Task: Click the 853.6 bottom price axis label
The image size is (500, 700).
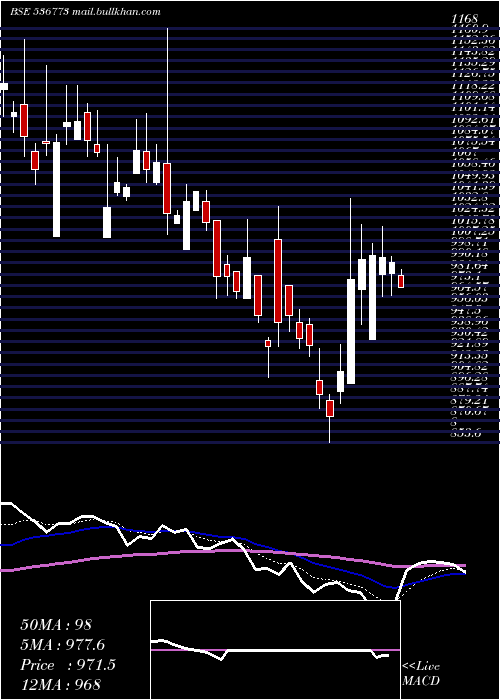Action: tap(465, 433)
